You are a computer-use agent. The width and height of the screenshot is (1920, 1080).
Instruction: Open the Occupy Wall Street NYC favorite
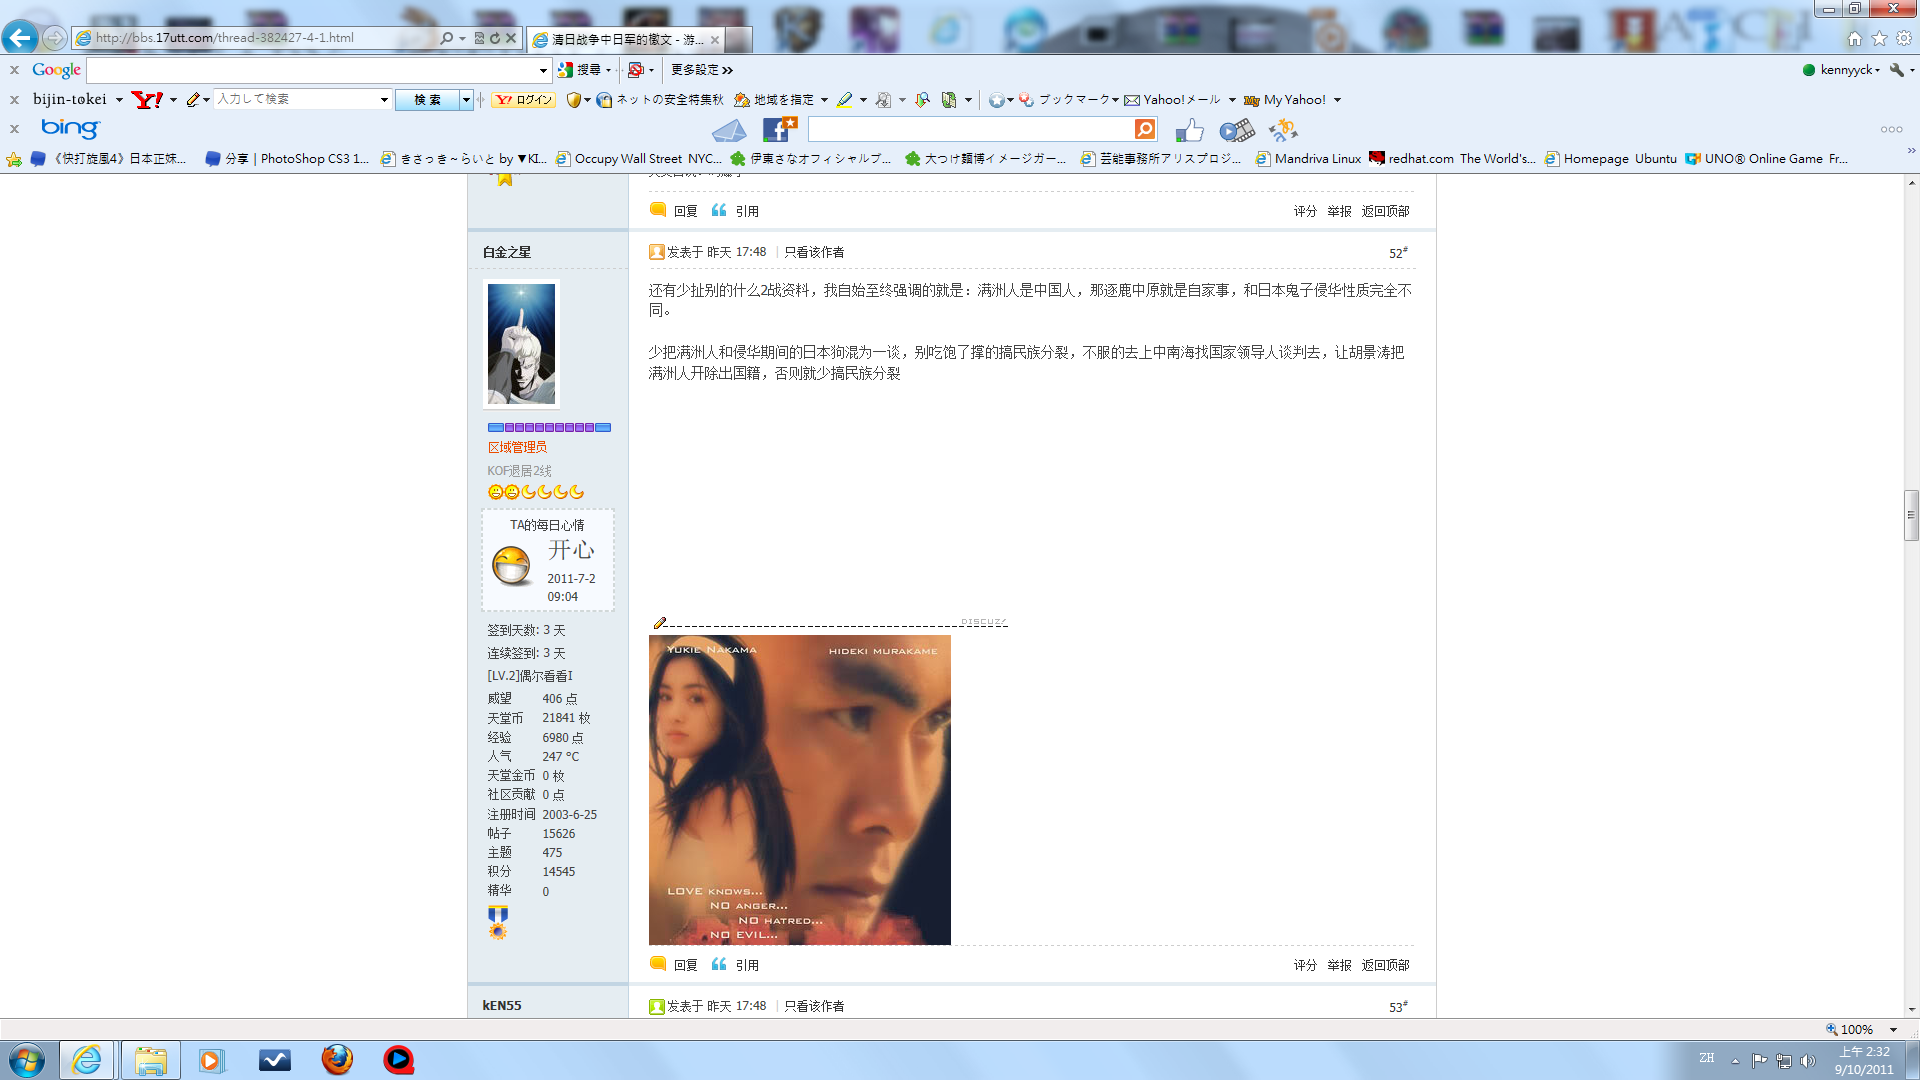[638, 159]
